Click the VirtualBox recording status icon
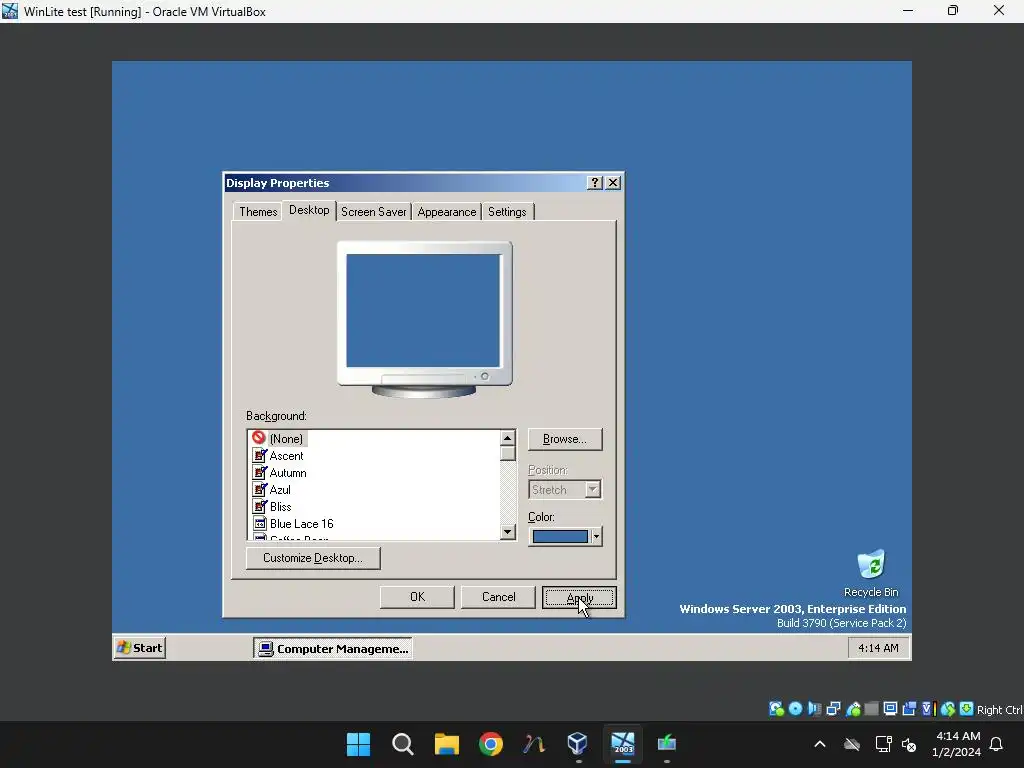This screenshot has width=1024, height=768. coord(909,709)
